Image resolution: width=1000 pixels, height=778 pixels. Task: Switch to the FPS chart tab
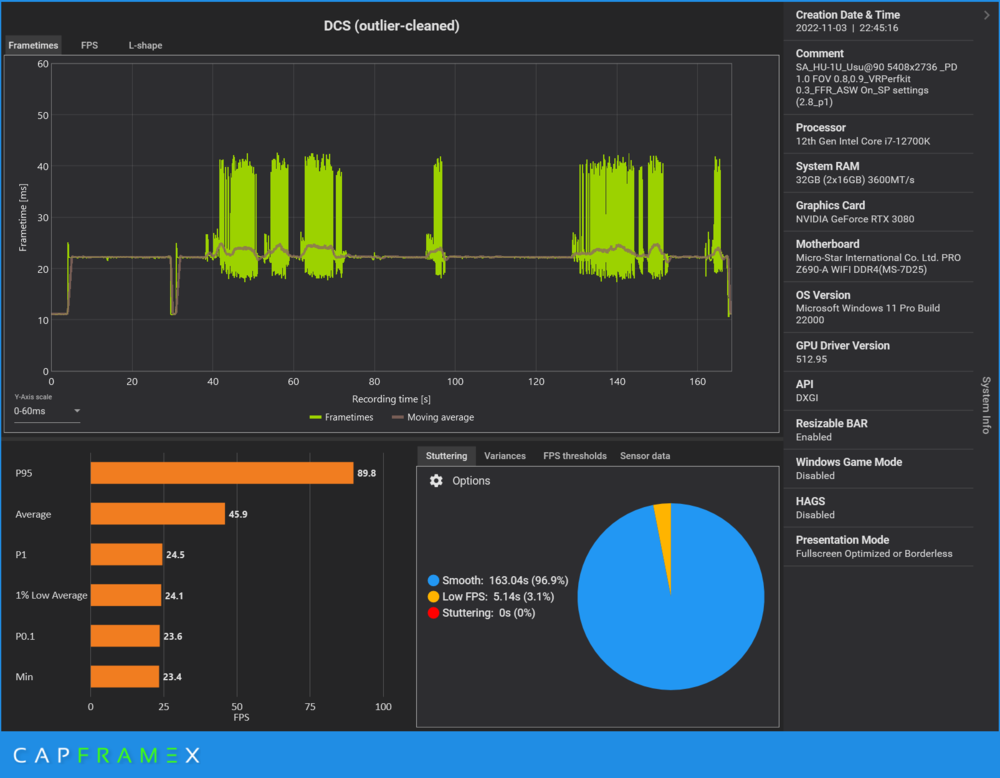89,45
